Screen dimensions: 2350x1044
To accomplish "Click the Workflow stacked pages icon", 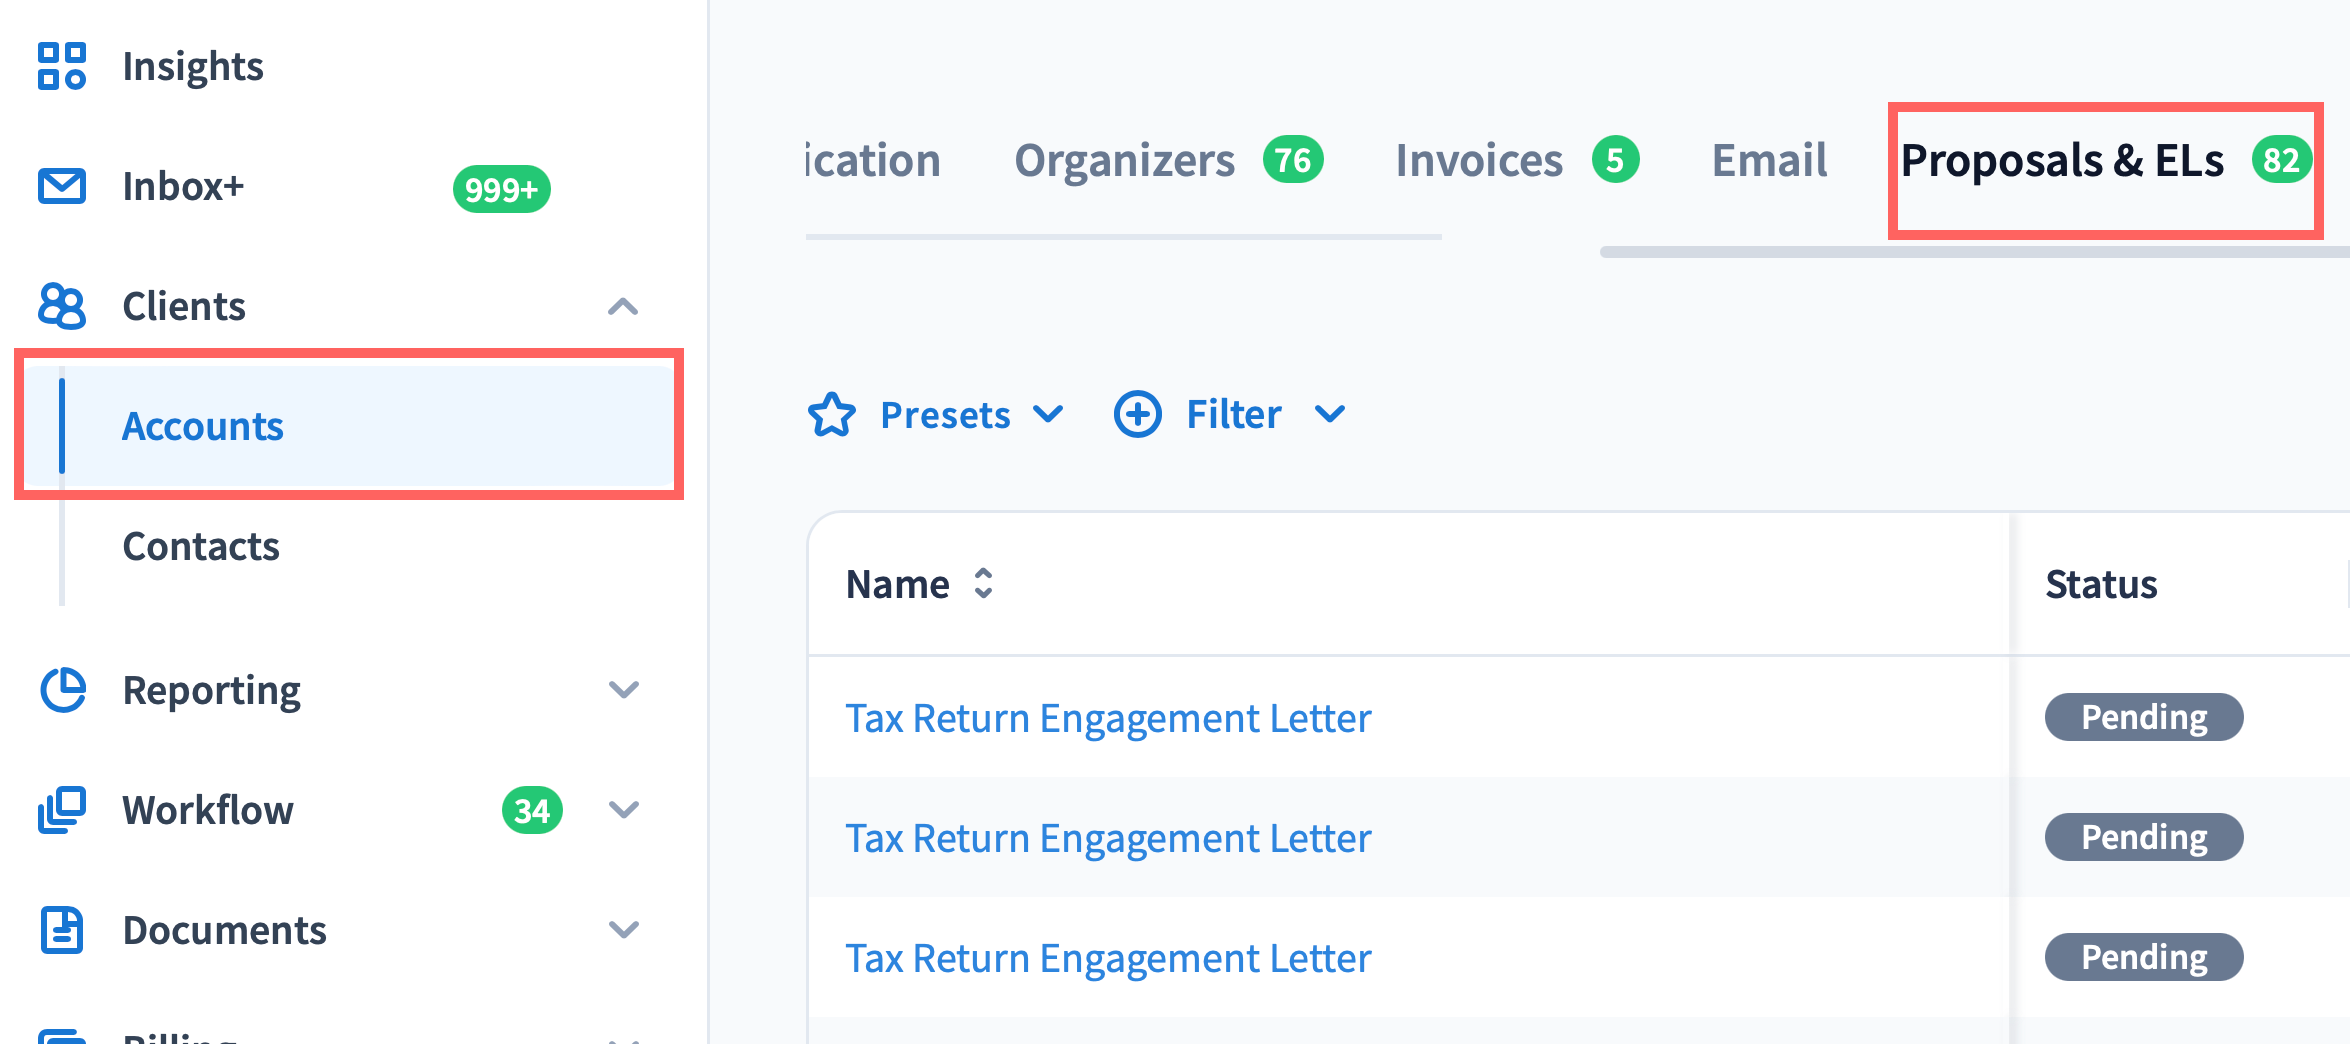I will pyautogui.click(x=62, y=810).
